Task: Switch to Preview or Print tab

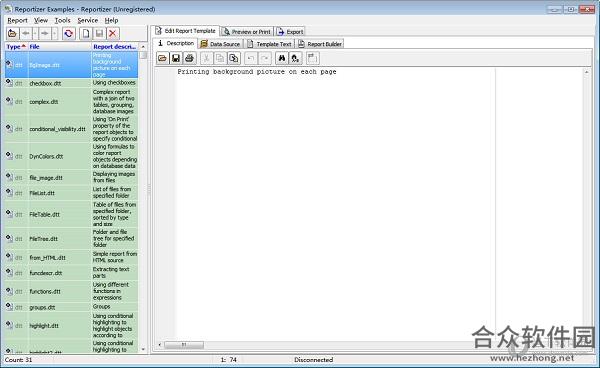Action: pos(247,32)
